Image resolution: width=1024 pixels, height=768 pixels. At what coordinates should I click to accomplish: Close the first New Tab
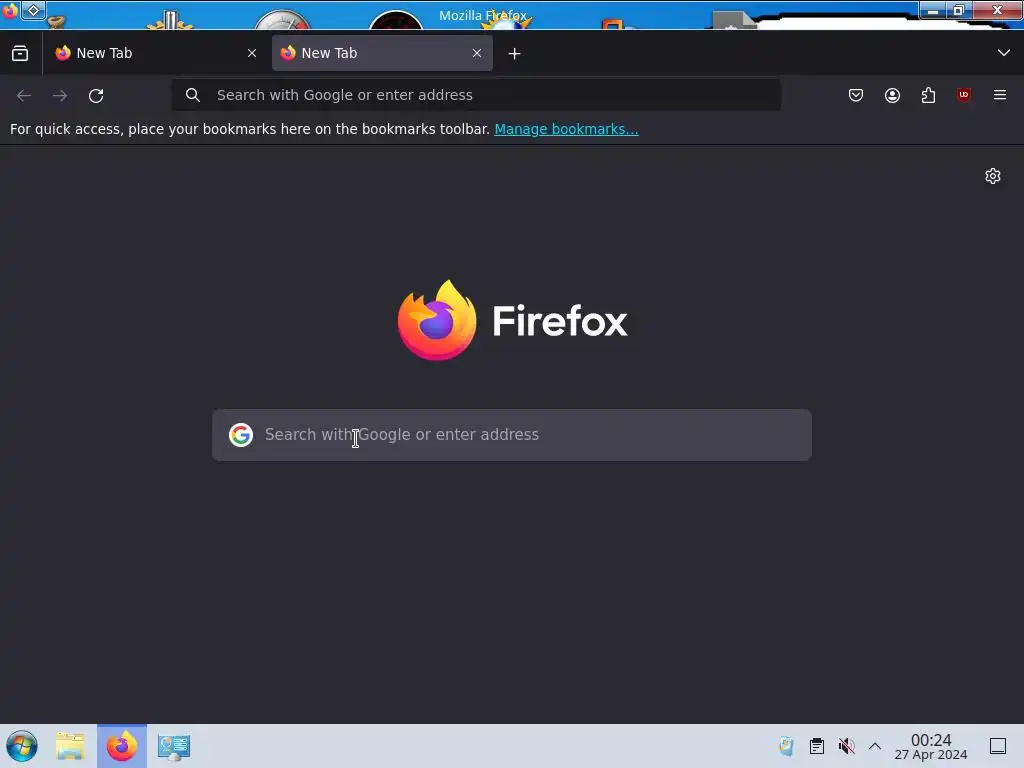[x=252, y=54]
